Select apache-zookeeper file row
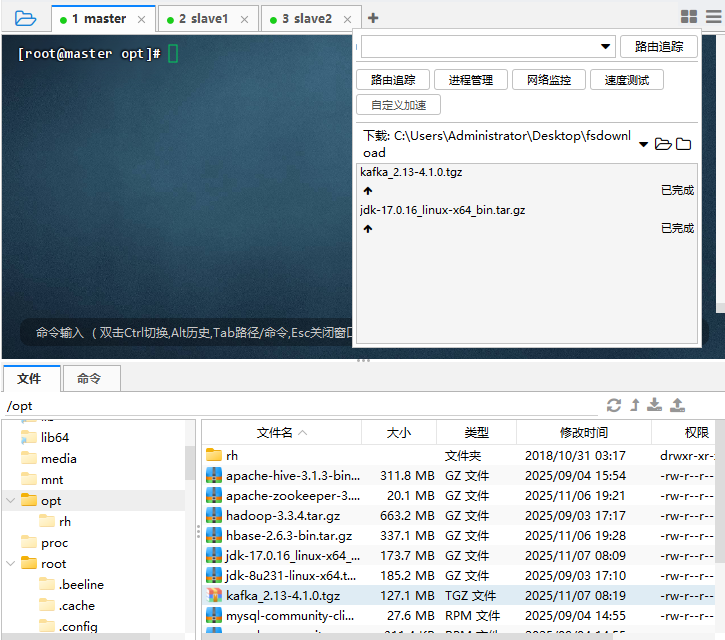Viewport: 725px width, 640px height. 459,495
